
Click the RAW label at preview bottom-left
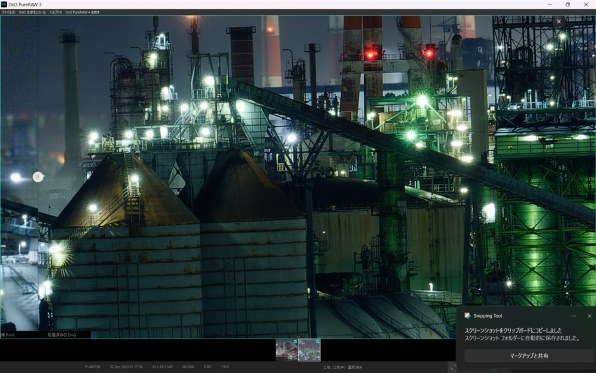pos(8,335)
